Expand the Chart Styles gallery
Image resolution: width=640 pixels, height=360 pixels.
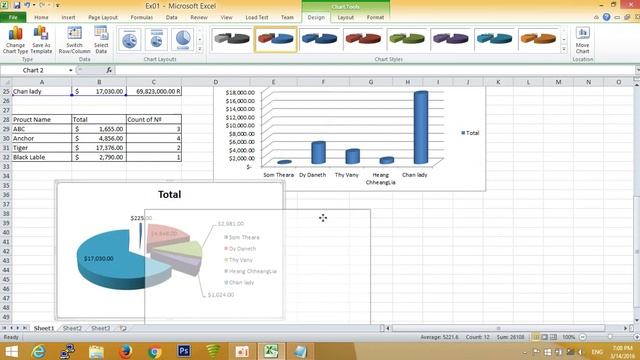pos(564,49)
